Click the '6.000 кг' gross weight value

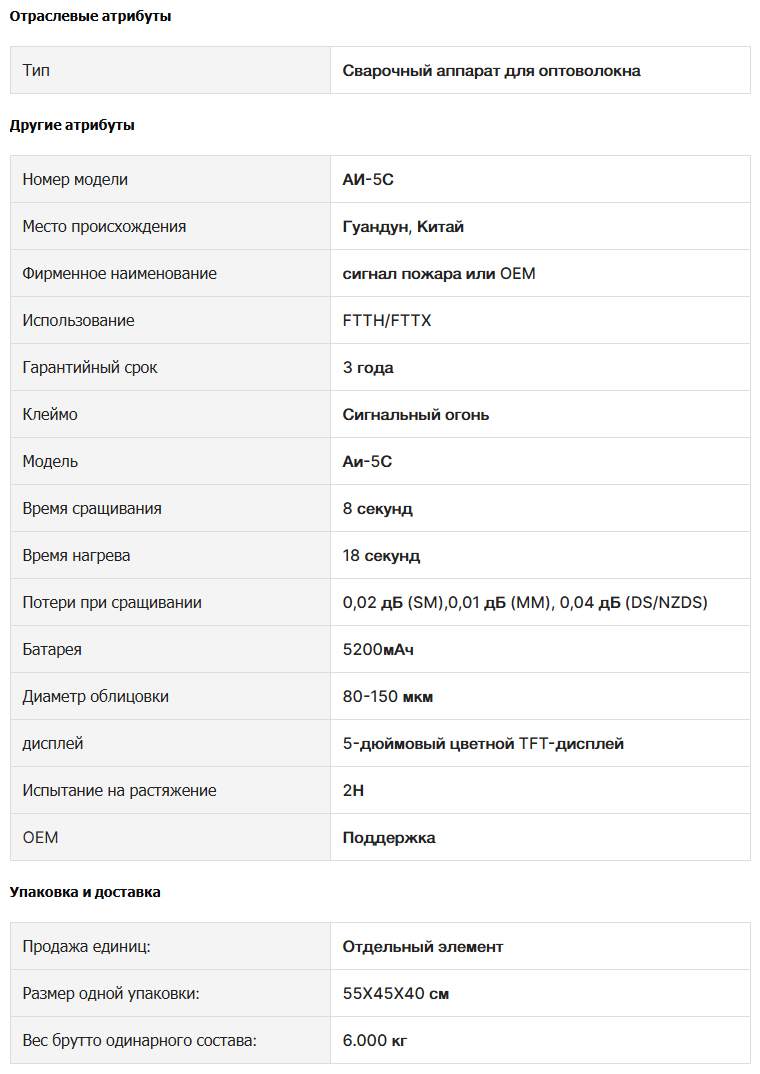375,1040
